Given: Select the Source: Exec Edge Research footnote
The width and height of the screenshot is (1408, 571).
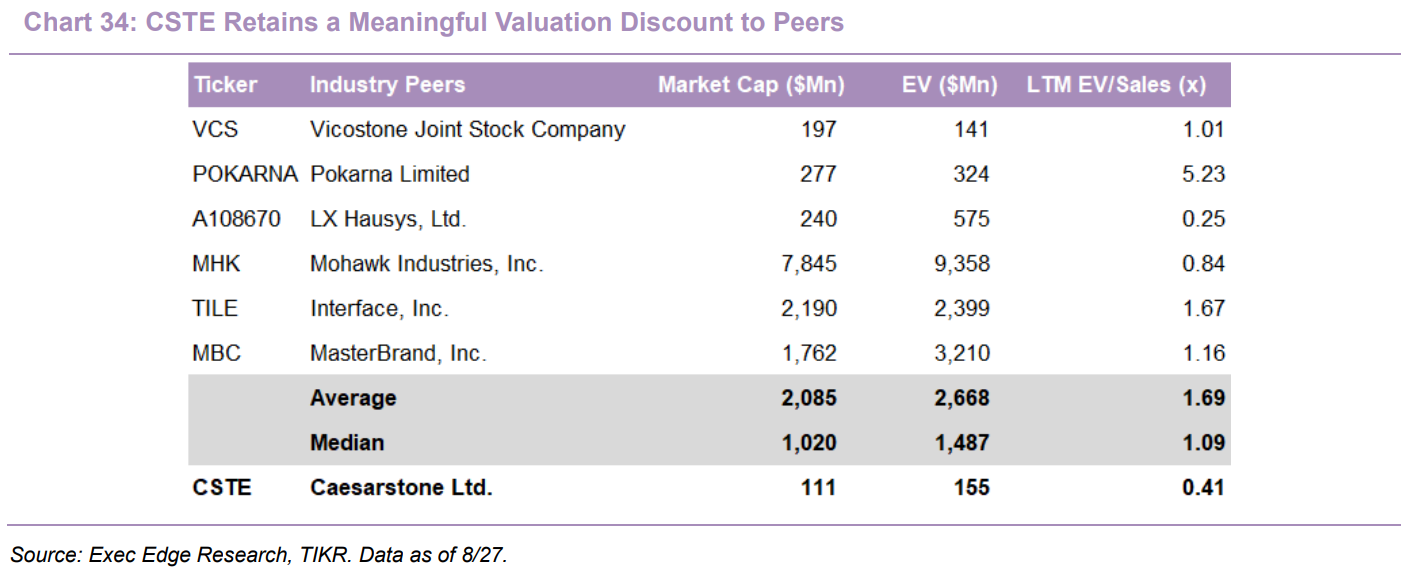Looking at the screenshot, I should pyautogui.click(x=259, y=553).
